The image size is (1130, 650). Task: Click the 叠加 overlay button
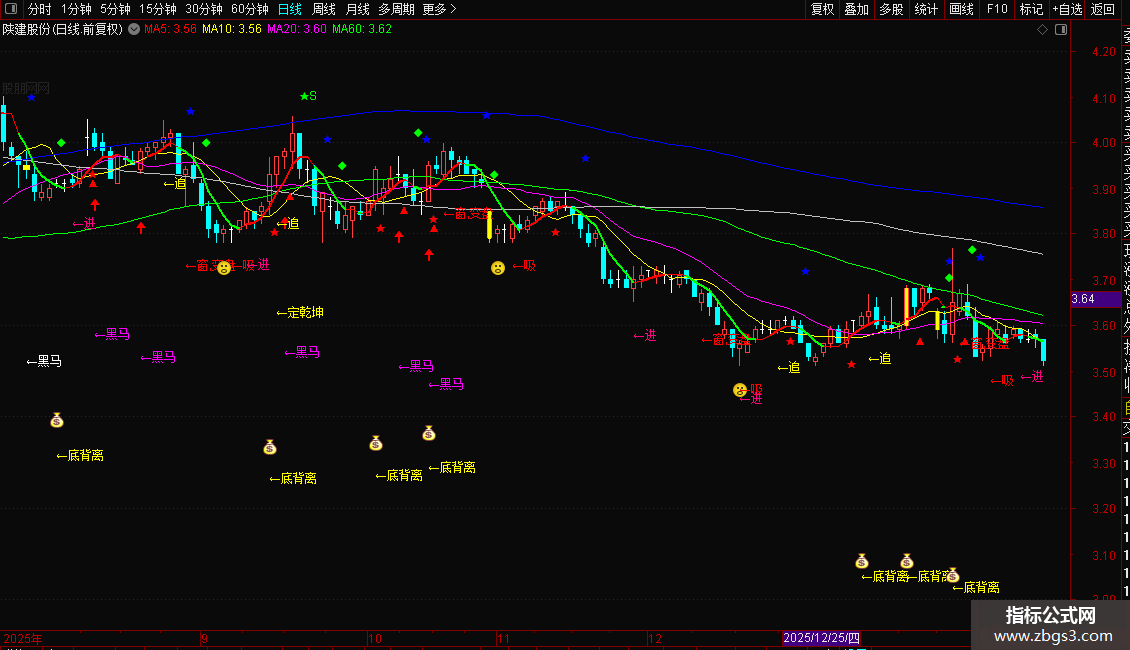pyautogui.click(x=857, y=9)
